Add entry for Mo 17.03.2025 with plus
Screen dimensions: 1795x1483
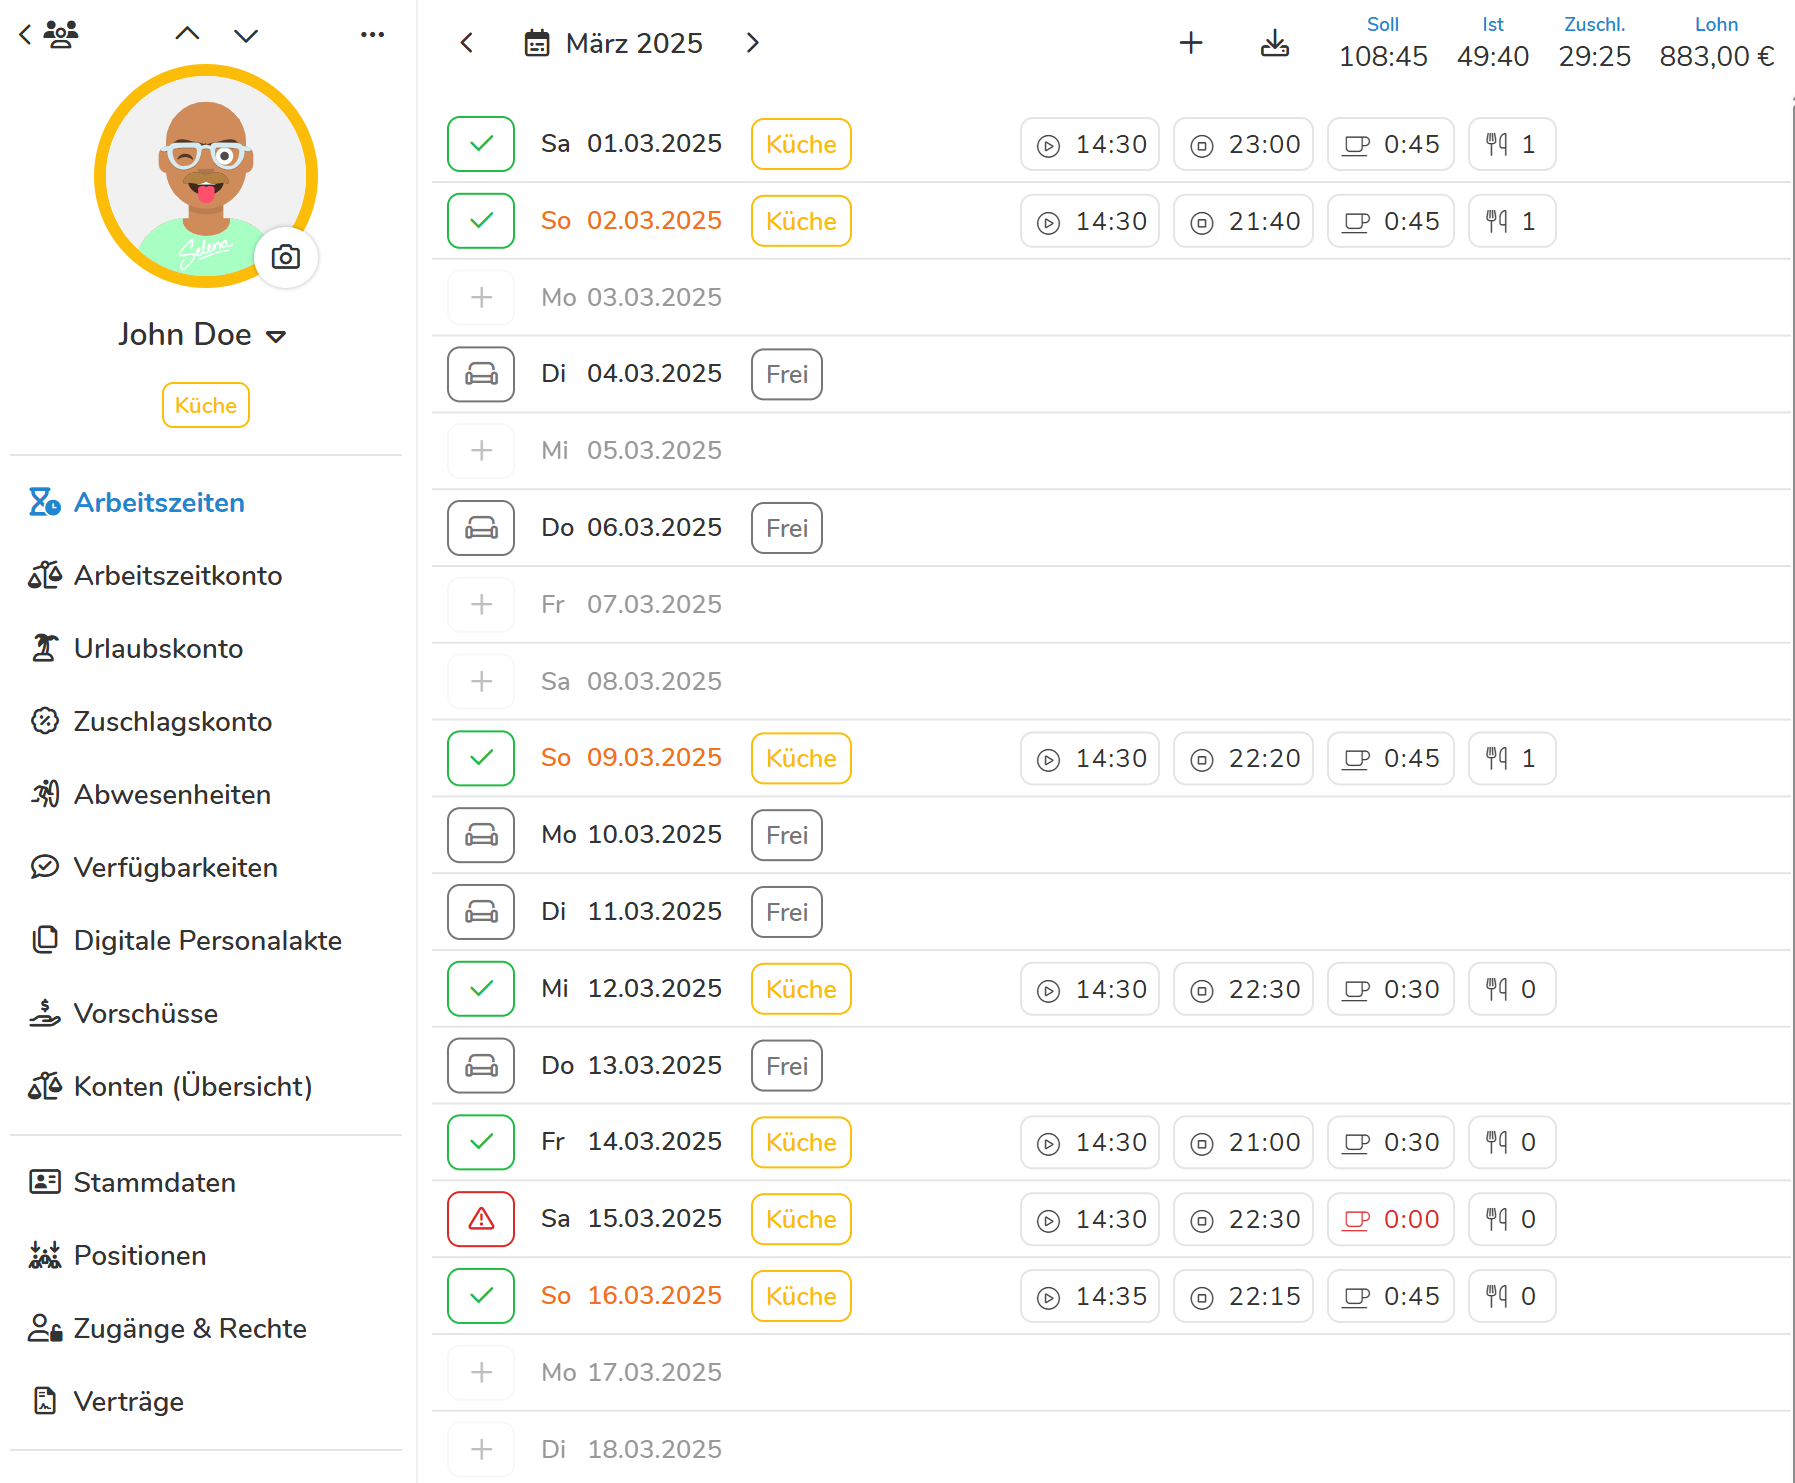tap(481, 1372)
